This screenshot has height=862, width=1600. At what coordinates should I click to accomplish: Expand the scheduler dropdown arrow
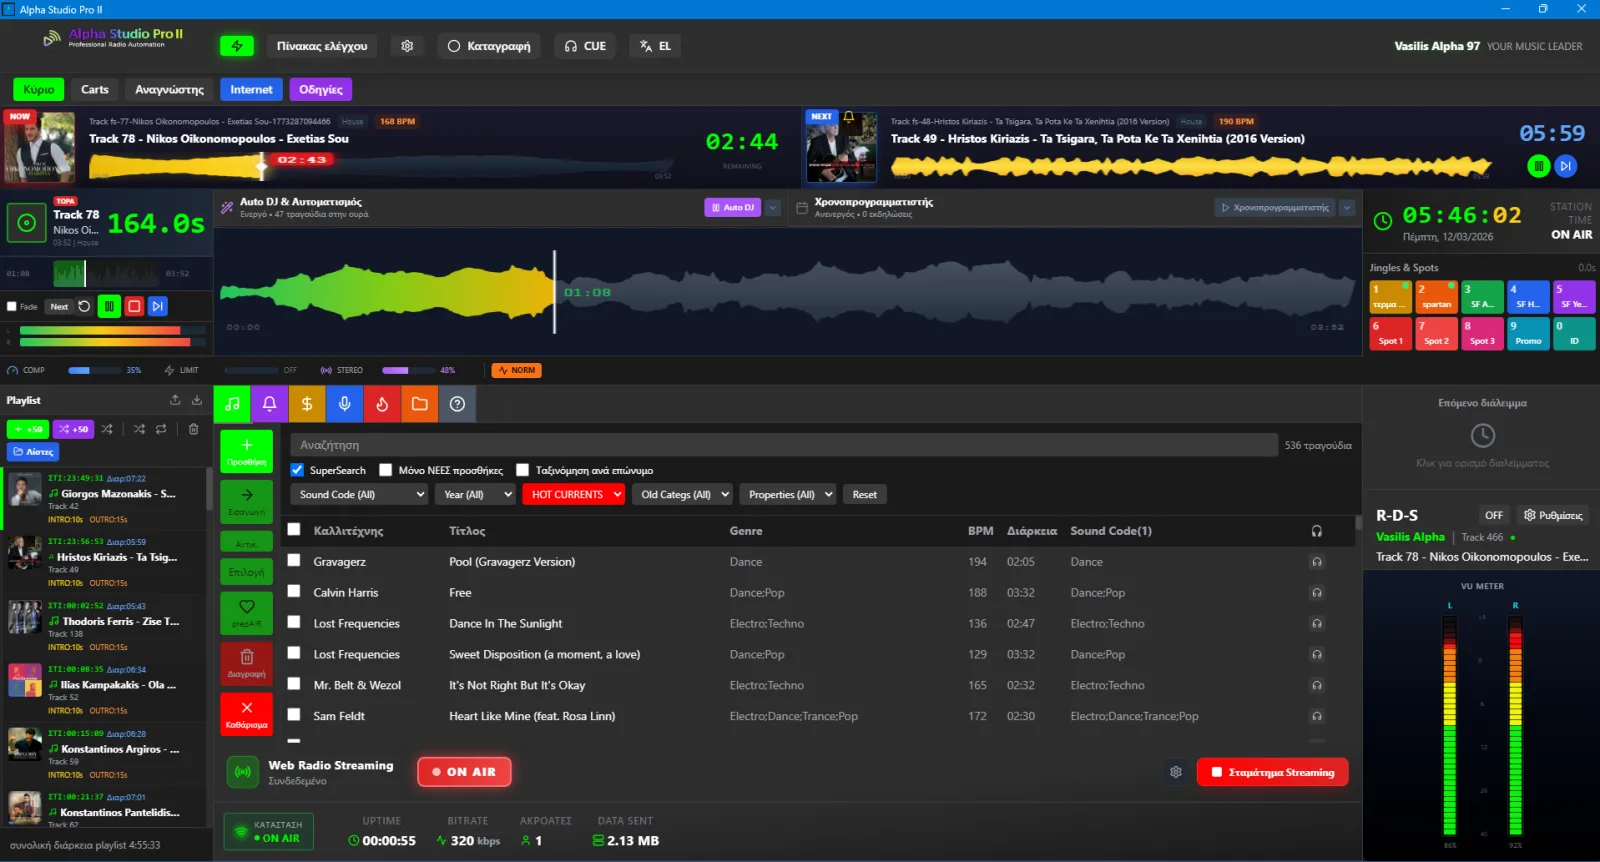pos(1347,207)
